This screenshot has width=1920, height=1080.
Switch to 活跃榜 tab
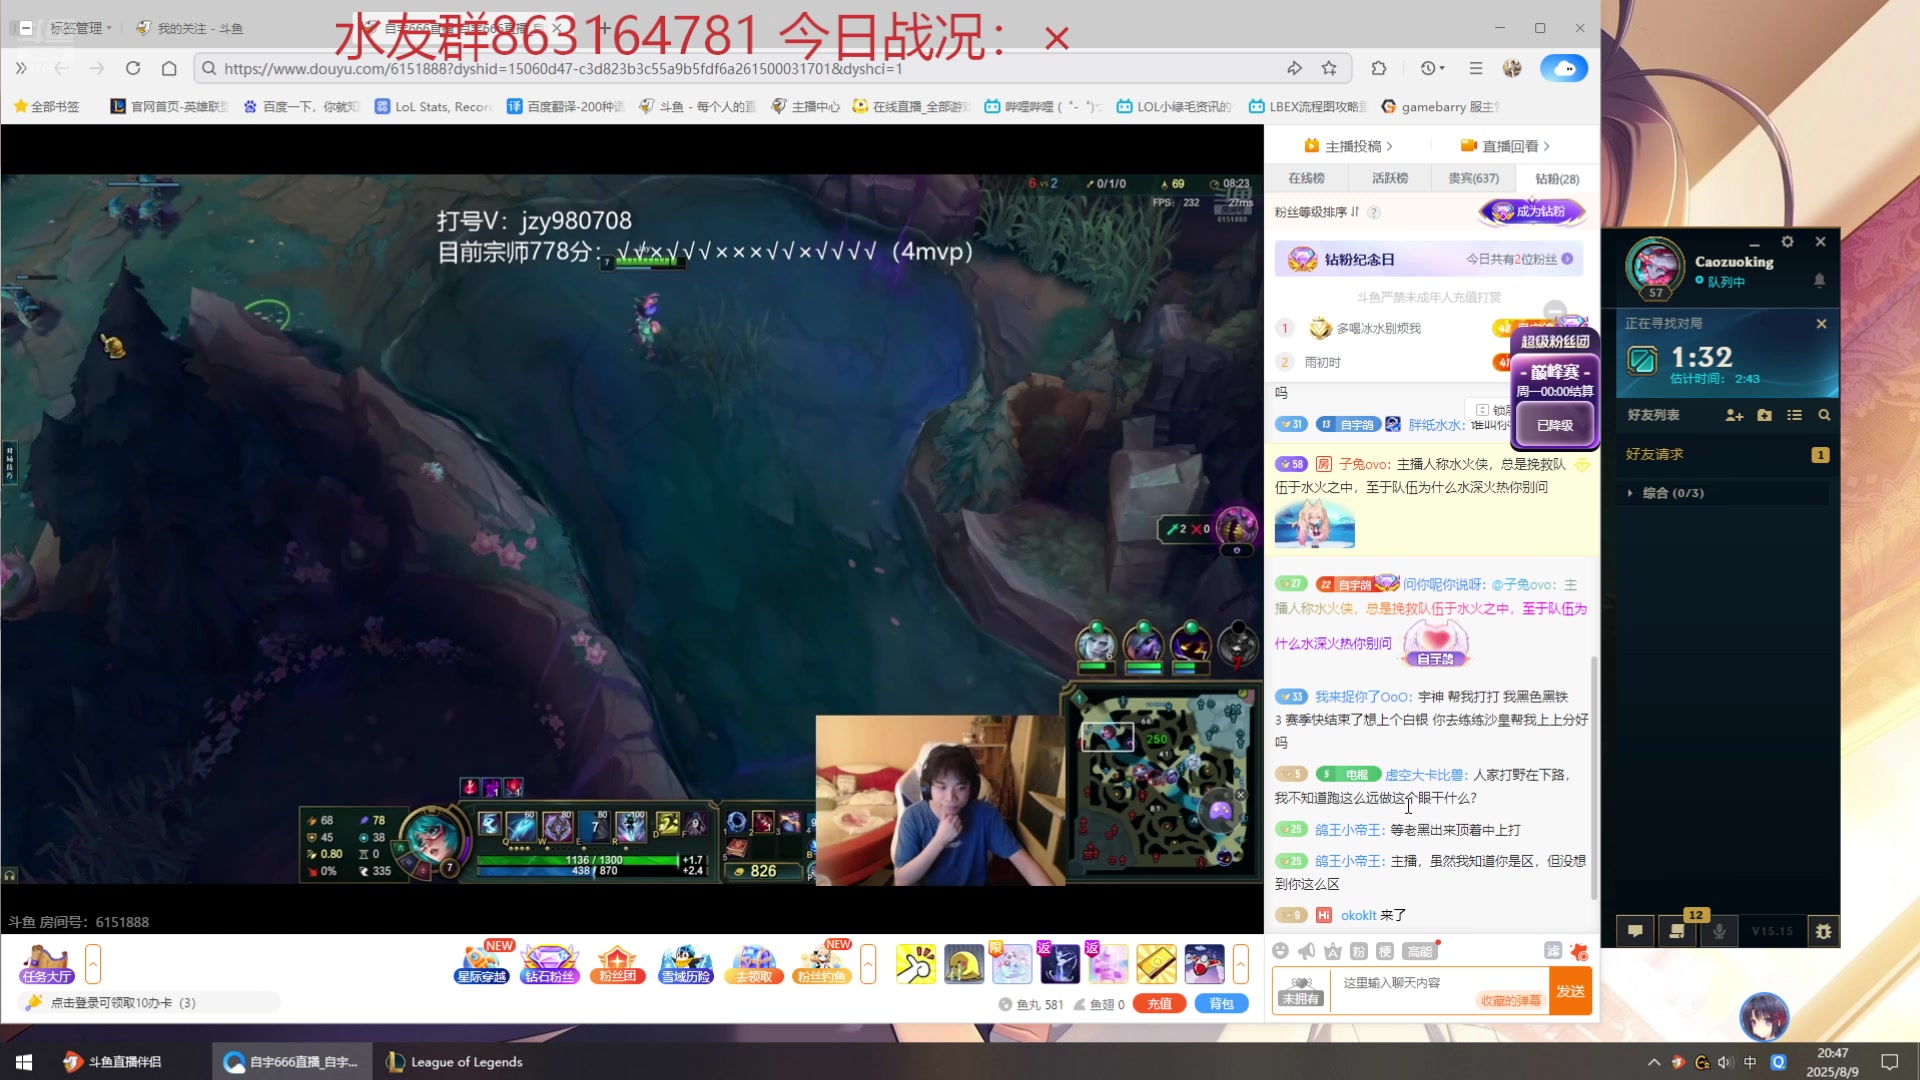click(1390, 178)
